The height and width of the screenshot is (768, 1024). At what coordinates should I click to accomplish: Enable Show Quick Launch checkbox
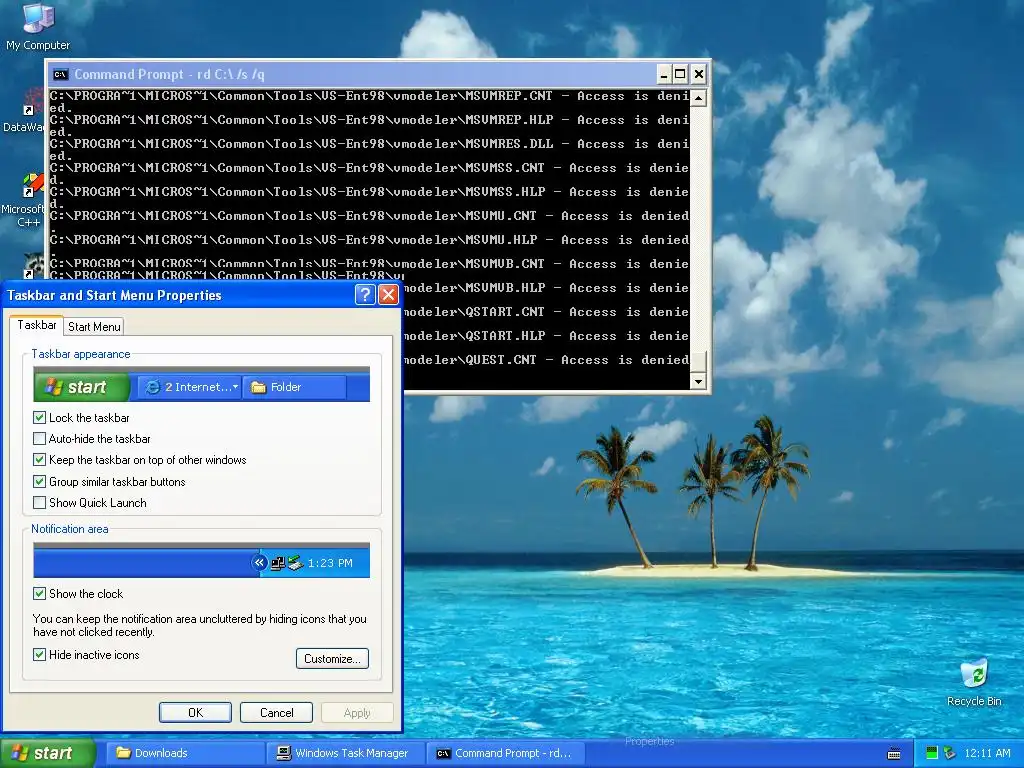39,503
